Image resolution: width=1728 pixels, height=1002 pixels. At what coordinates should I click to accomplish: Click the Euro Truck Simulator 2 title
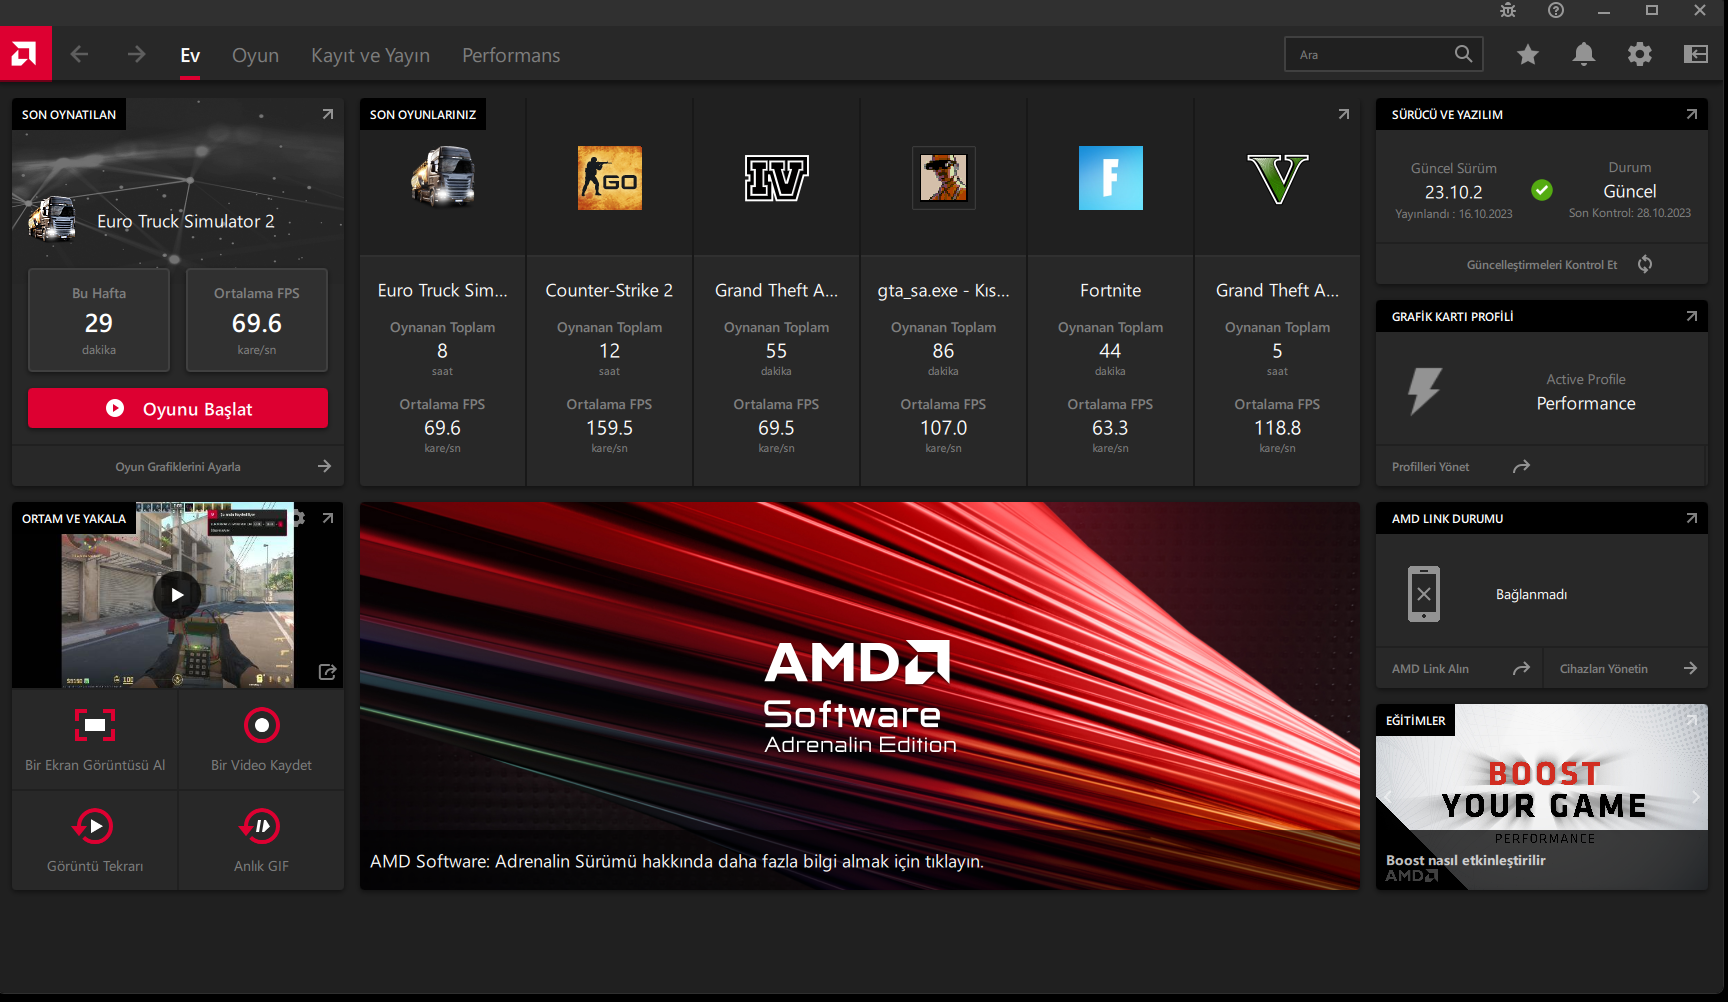pyautogui.click(x=185, y=221)
